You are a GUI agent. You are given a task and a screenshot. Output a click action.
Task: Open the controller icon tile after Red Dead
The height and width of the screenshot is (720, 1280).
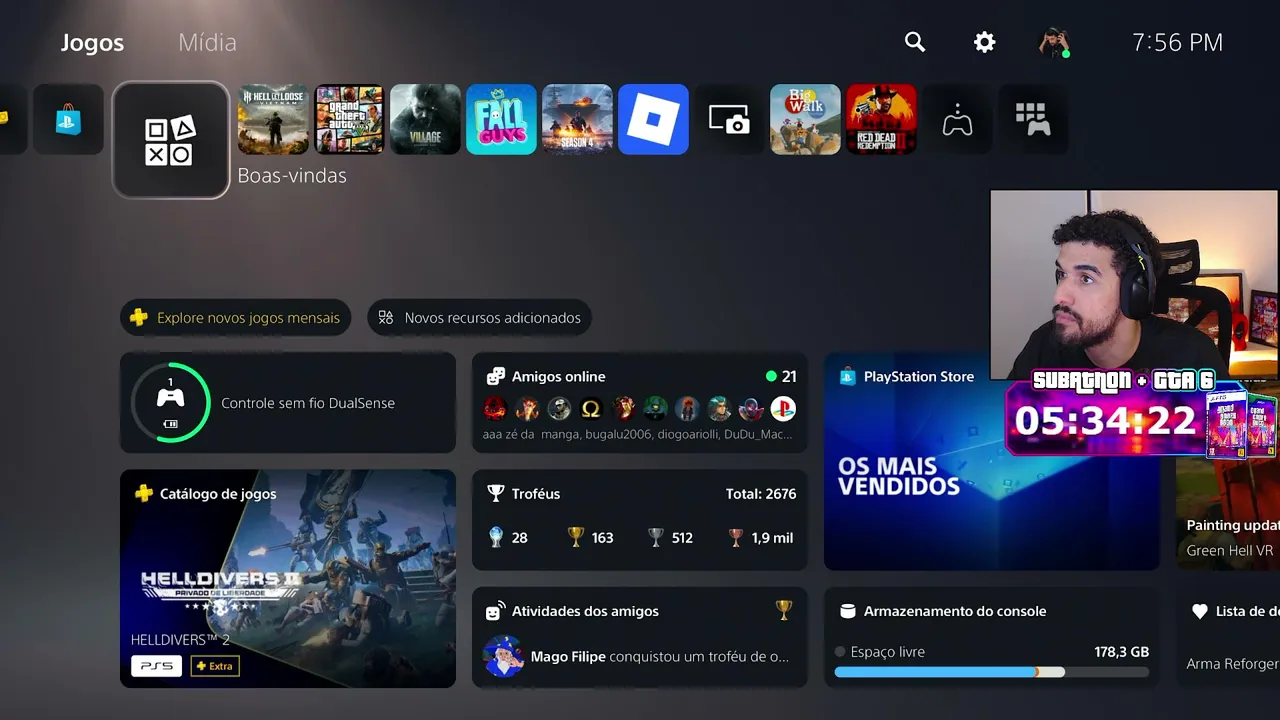pos(957,119)
